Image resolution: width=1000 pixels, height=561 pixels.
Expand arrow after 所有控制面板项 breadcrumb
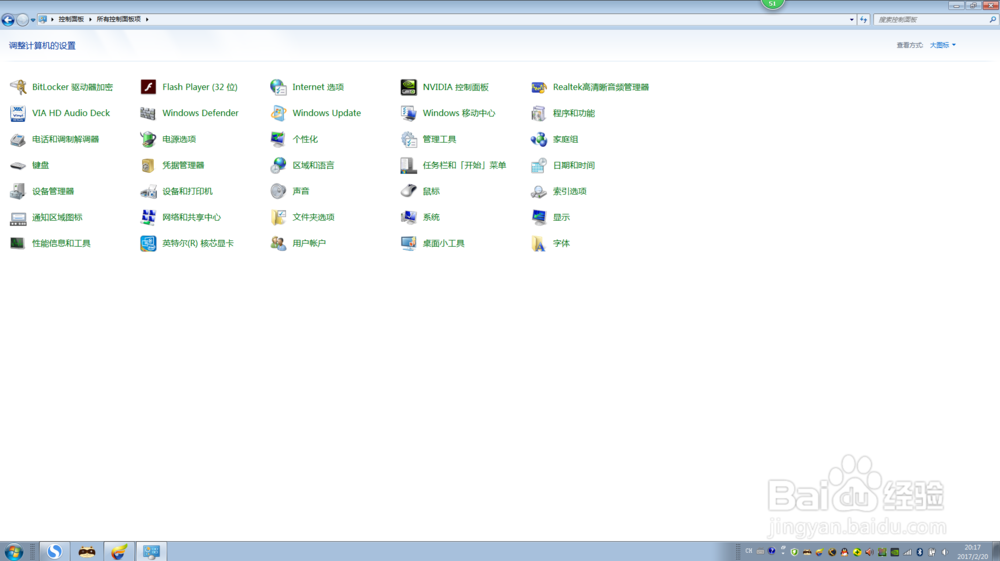[147, 19]
